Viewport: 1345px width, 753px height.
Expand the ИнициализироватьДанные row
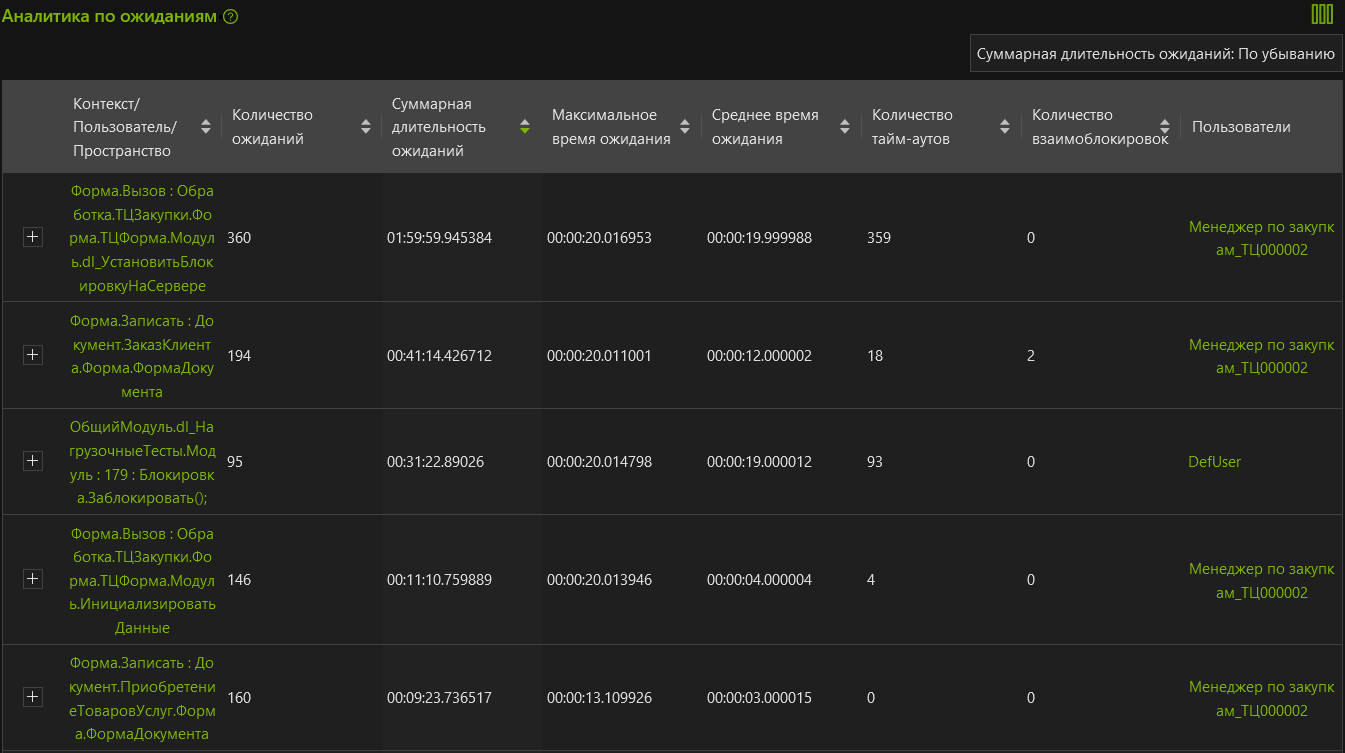pyautogui.click(x=33, y=579)
